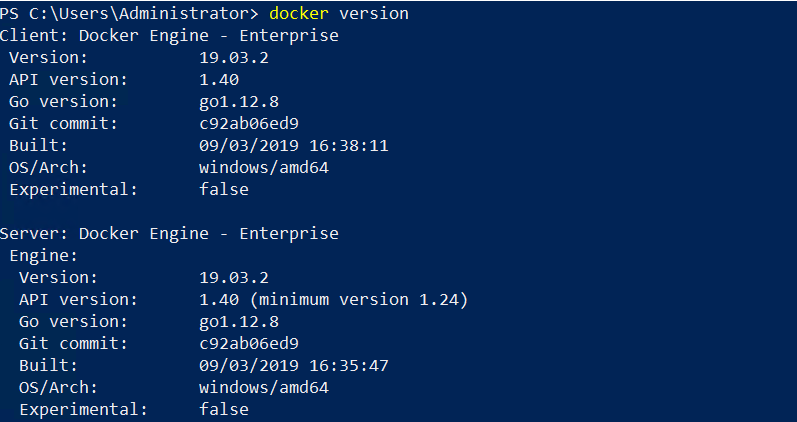Click the client Git commit hash c92ab06ed9
This screenshot has height=422, width=797.
pyautogui.click(x=249, y=124)
